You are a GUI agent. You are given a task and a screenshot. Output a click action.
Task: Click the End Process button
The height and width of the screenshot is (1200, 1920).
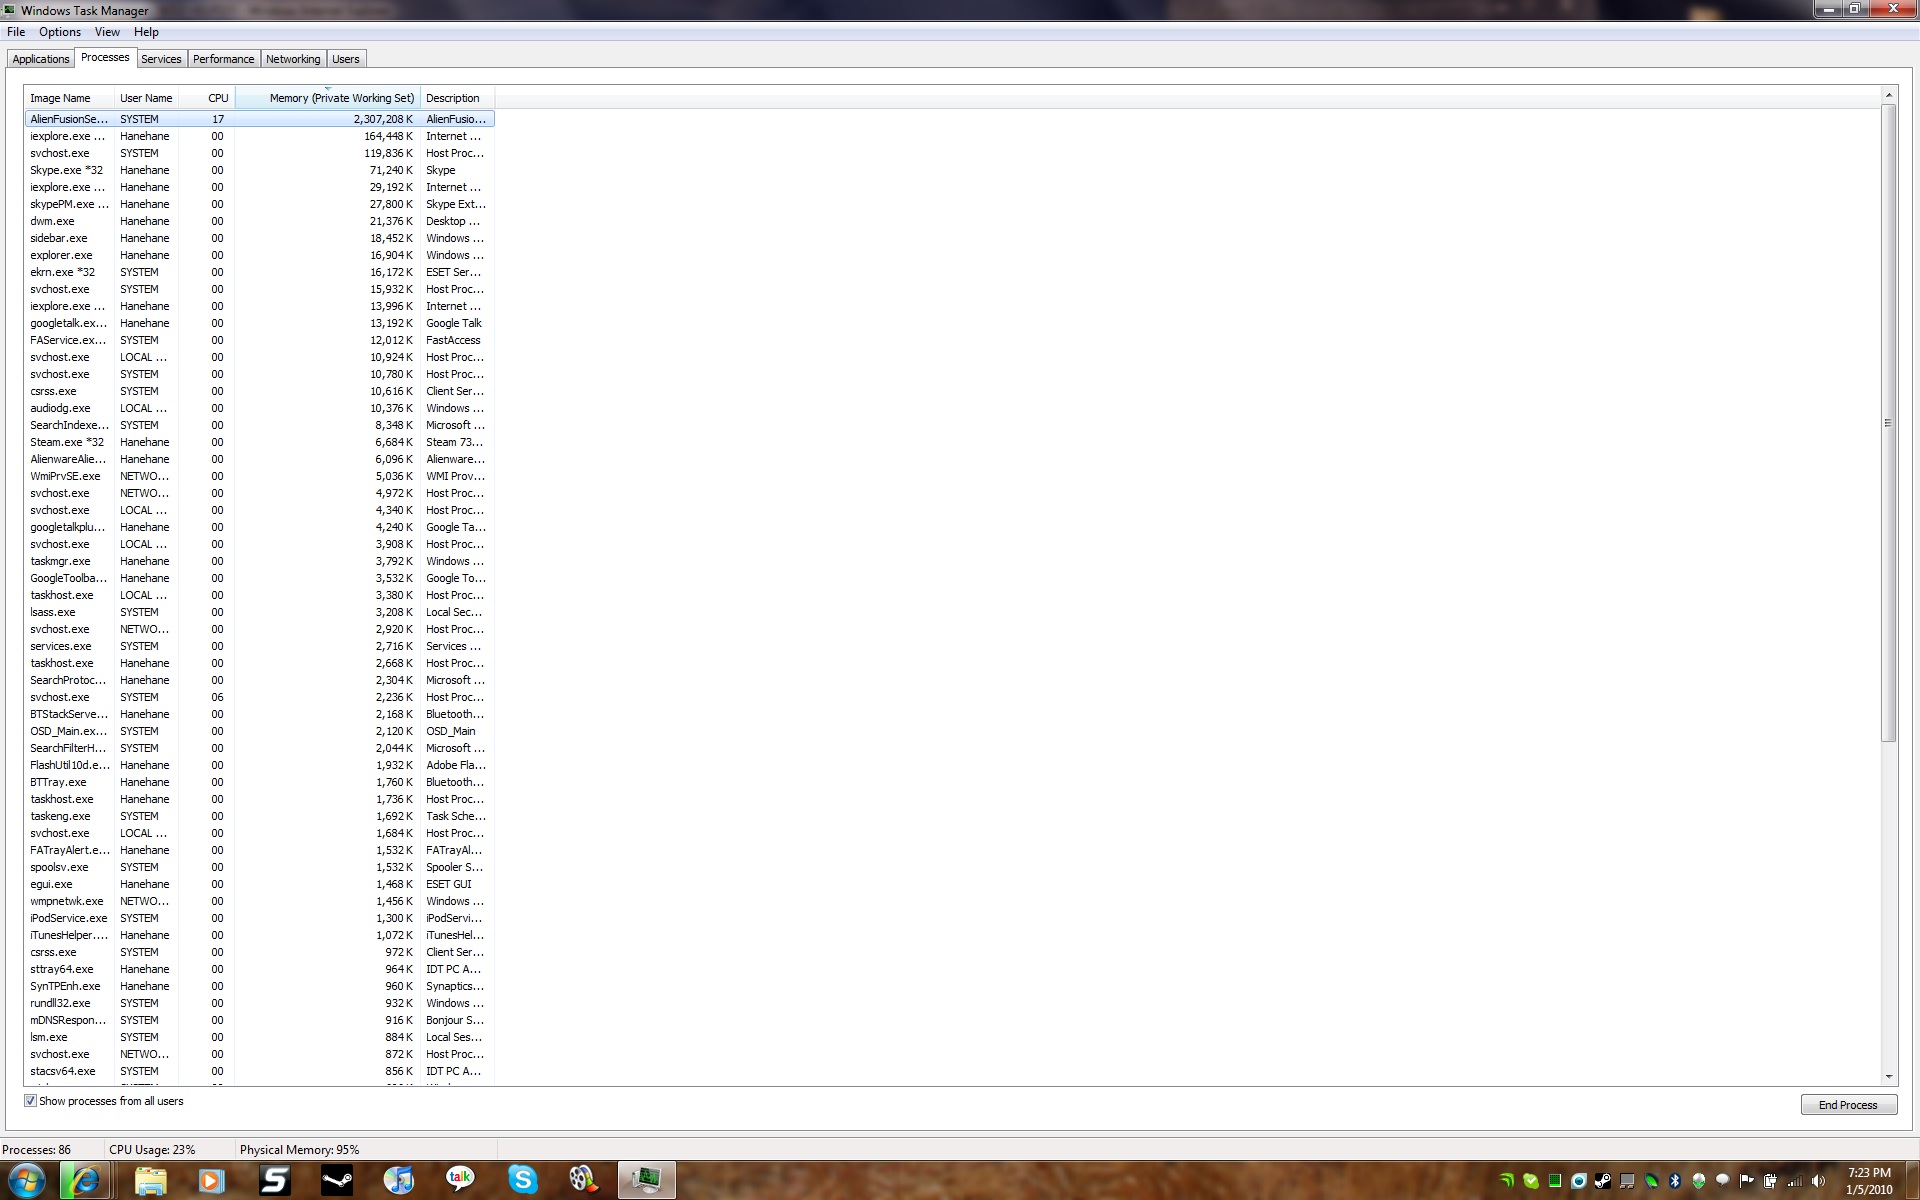[1848, 1105]
